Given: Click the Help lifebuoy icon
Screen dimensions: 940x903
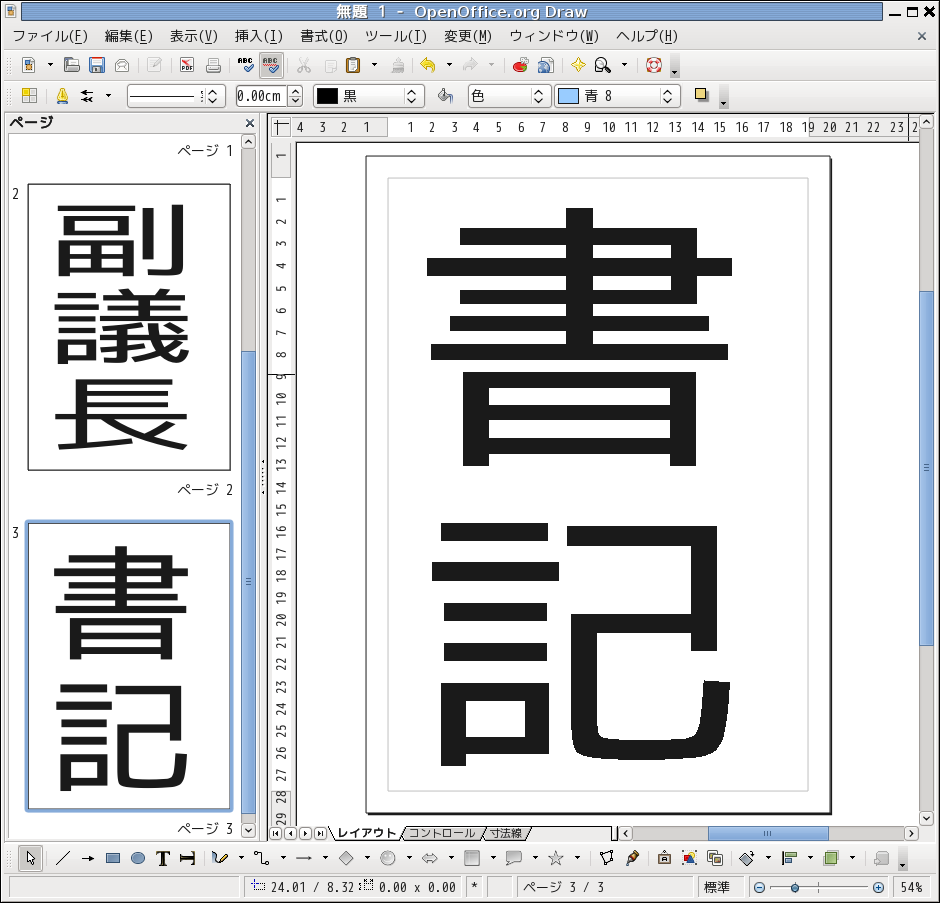Looking at the screenshot, I should [654, 65].
